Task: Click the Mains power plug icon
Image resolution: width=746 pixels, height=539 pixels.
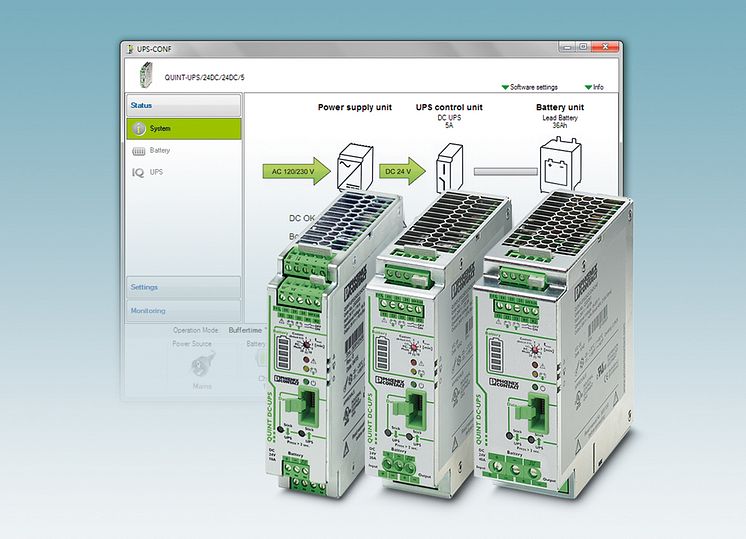Action: (x=202, y=365)
